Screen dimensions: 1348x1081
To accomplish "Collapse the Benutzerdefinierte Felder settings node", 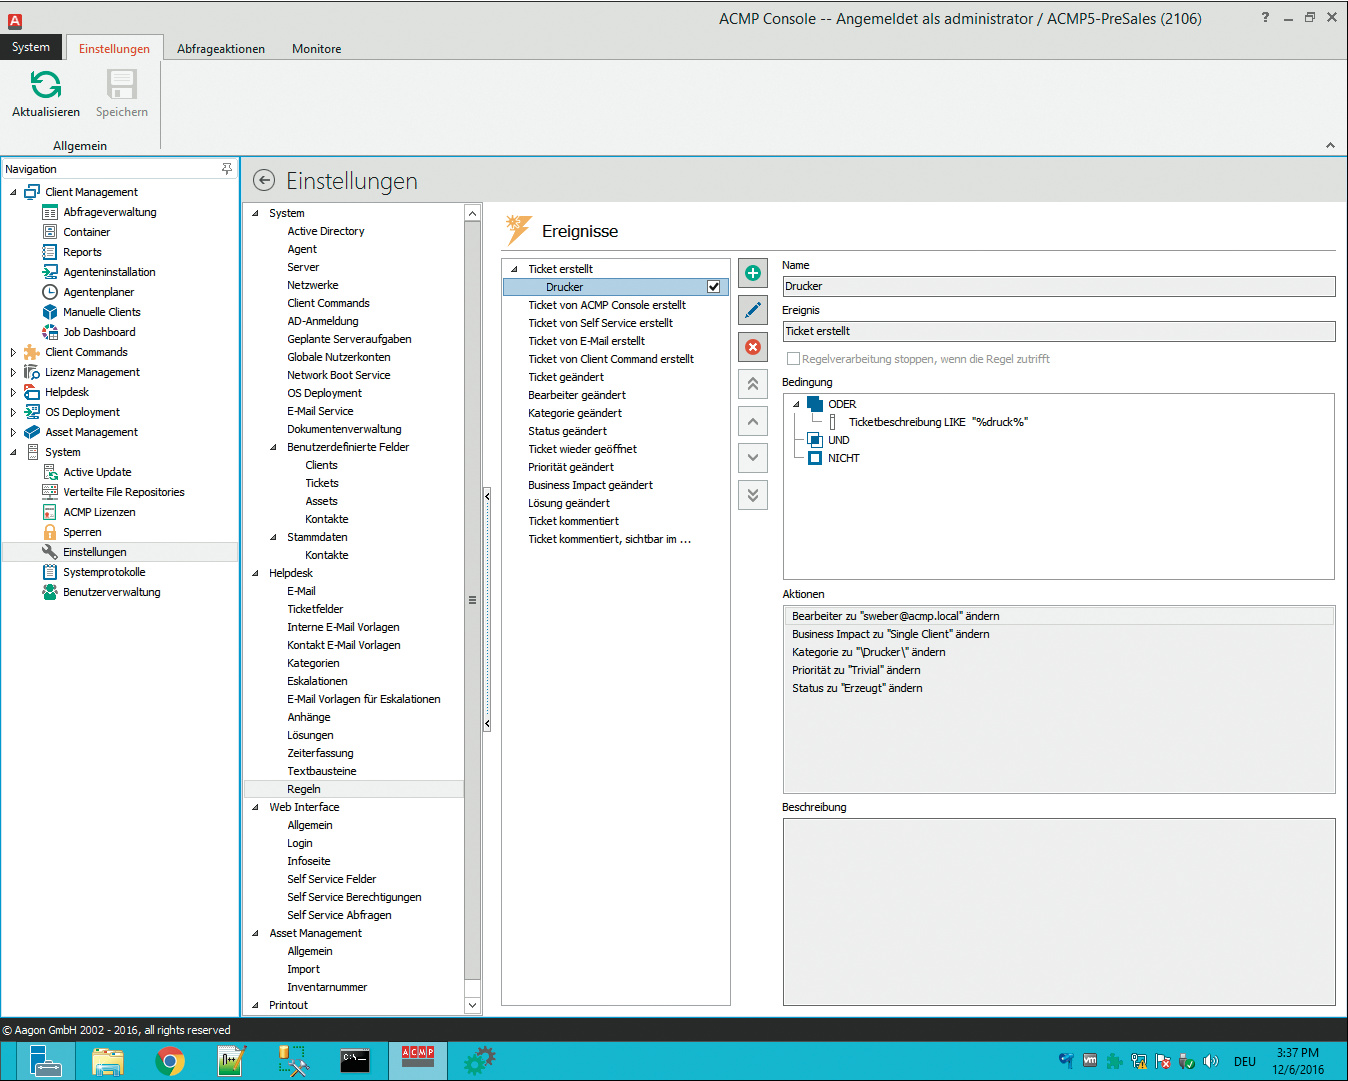I will click(274, 447).
